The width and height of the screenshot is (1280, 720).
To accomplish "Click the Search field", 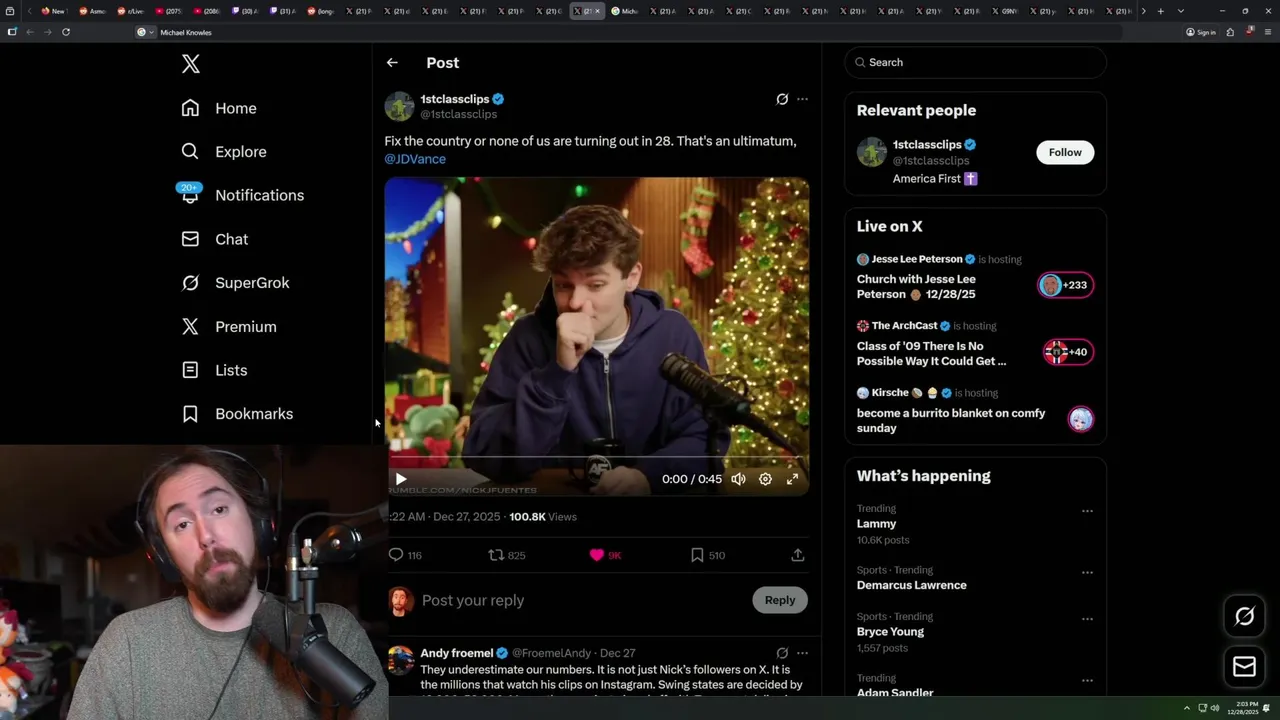I will [976, 62].
